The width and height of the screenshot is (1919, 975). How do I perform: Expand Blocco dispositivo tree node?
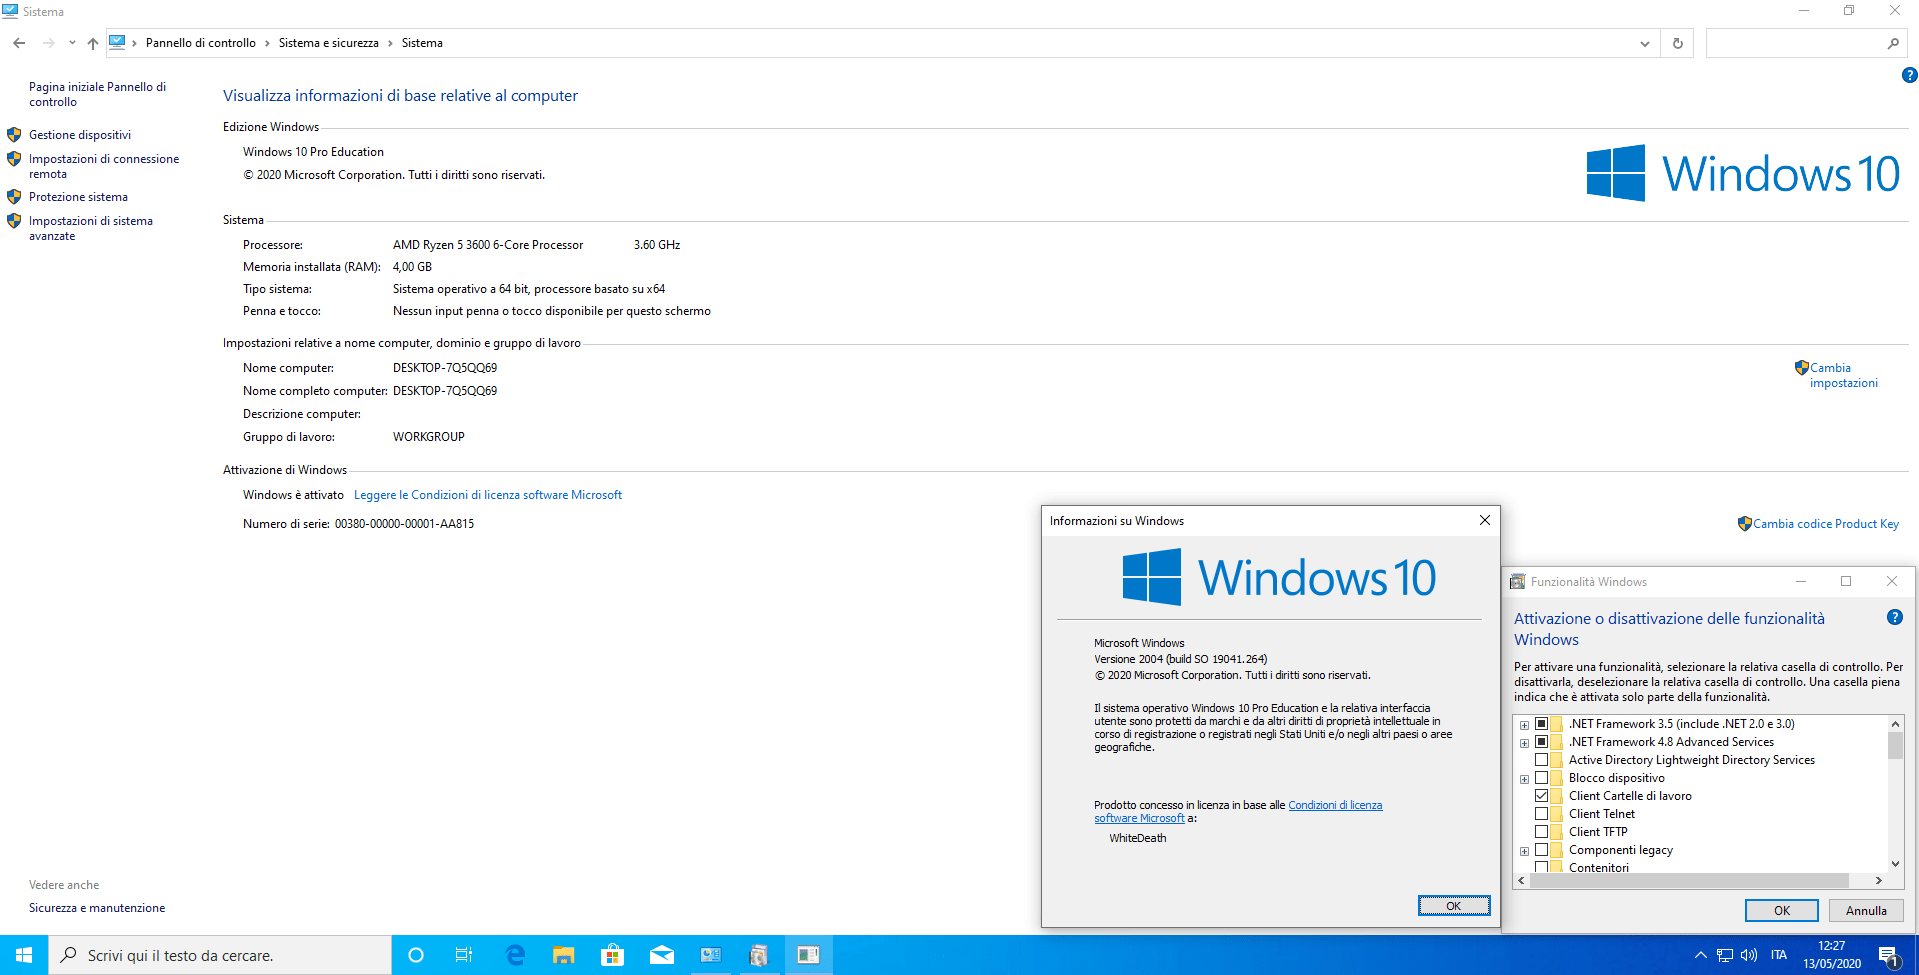pos(1524,779)
